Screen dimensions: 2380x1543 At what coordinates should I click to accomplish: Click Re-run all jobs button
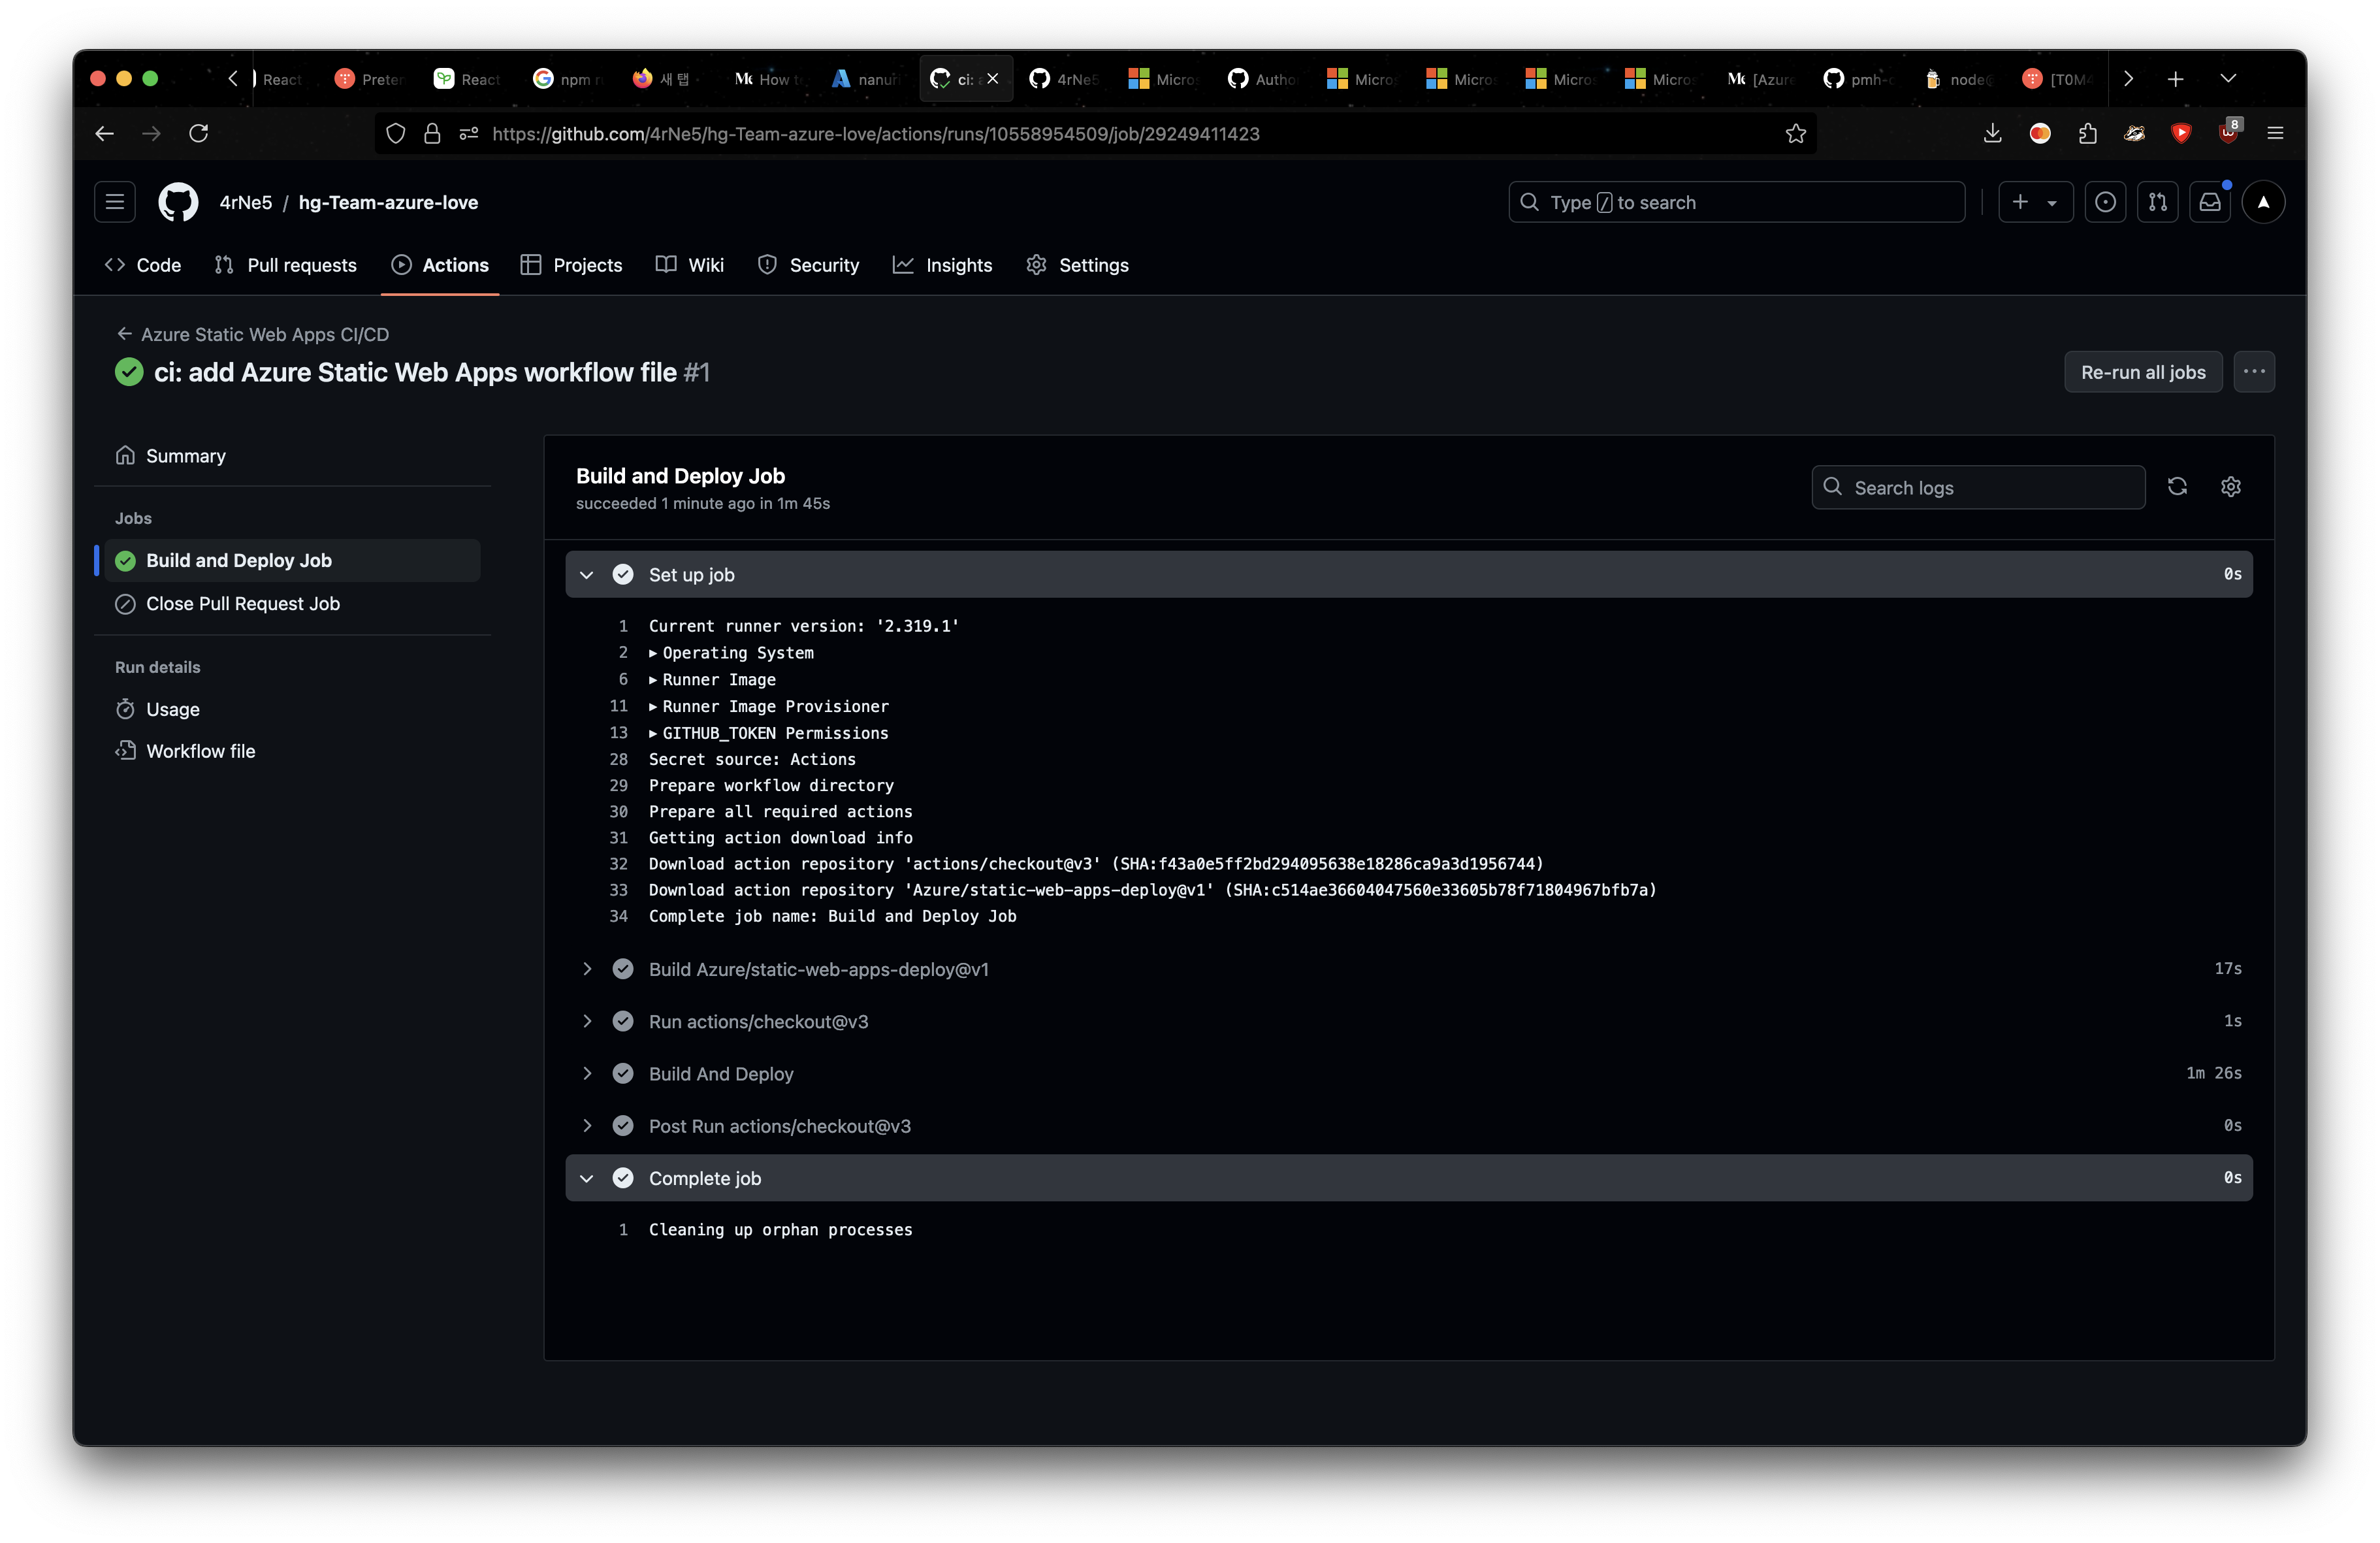coord(2142,372)
